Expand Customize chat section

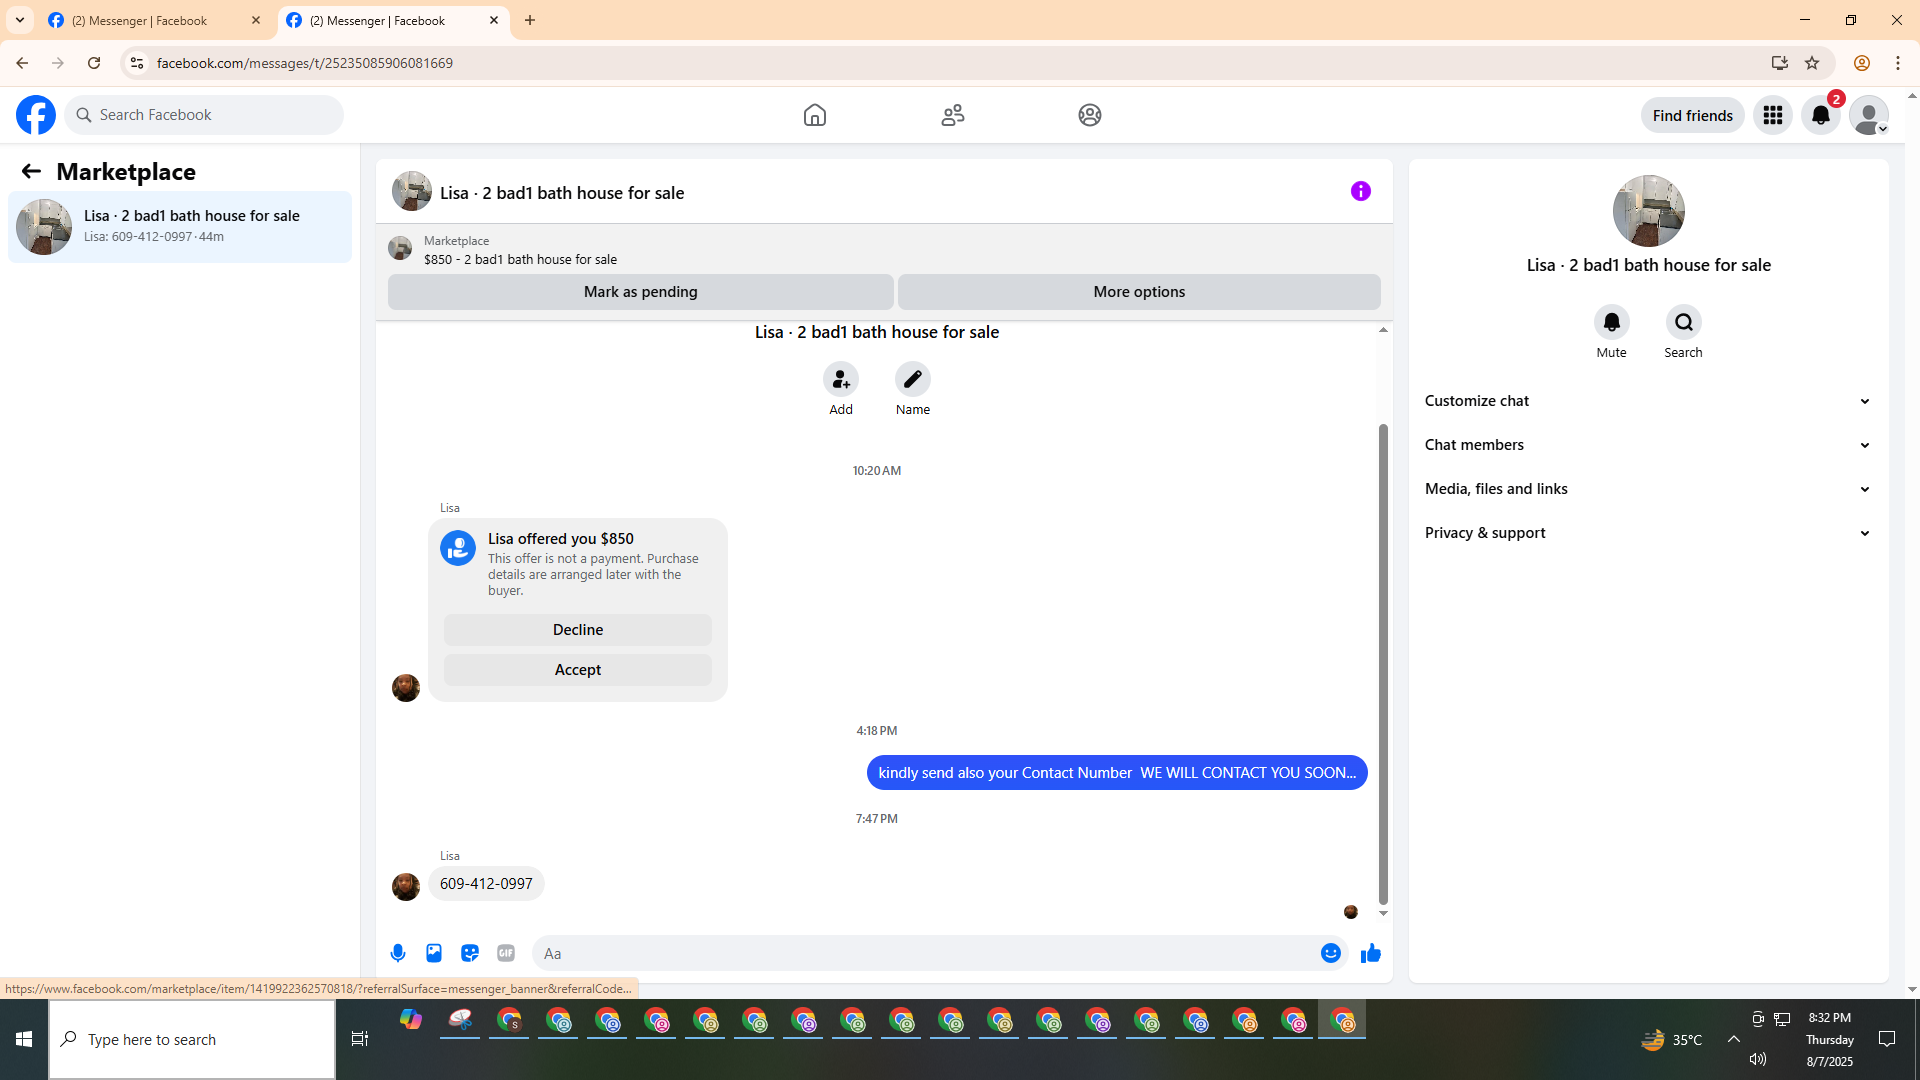pos(1648,401)
